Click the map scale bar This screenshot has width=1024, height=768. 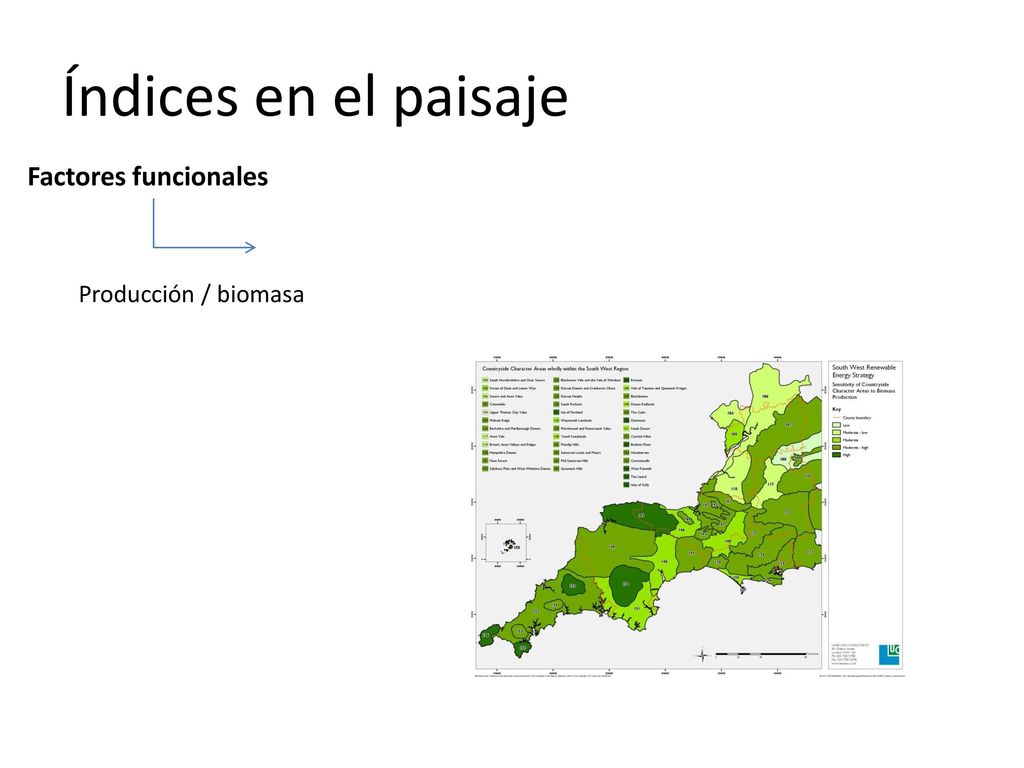click(761, 654)
